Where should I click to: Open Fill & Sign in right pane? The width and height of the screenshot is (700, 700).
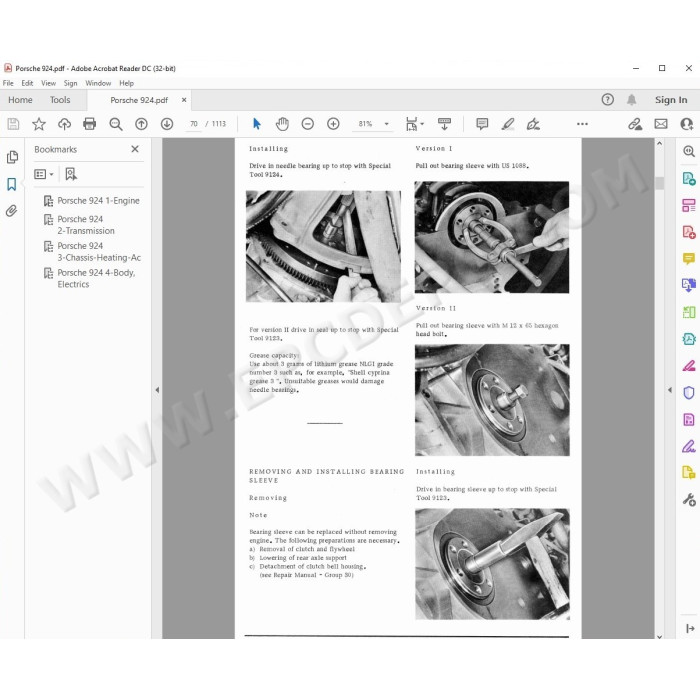688,446
